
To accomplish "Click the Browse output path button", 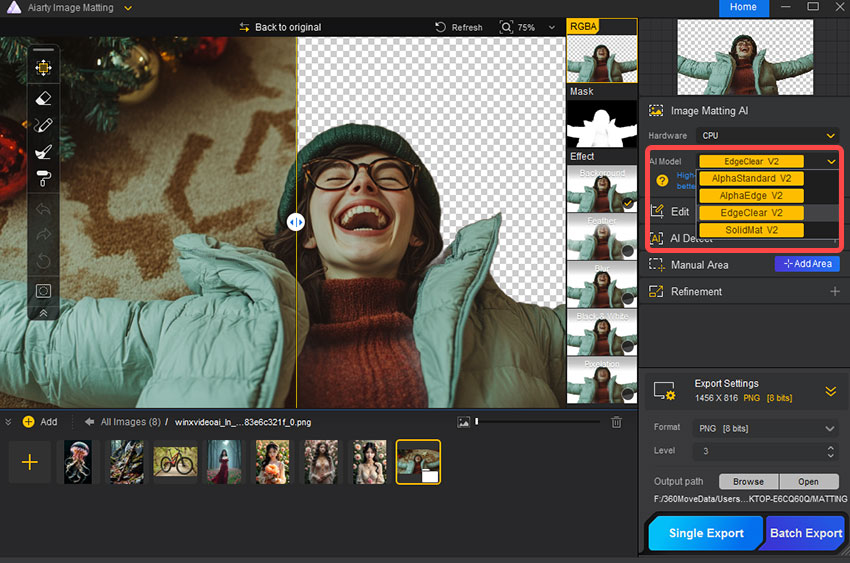I will click(749, 481).
